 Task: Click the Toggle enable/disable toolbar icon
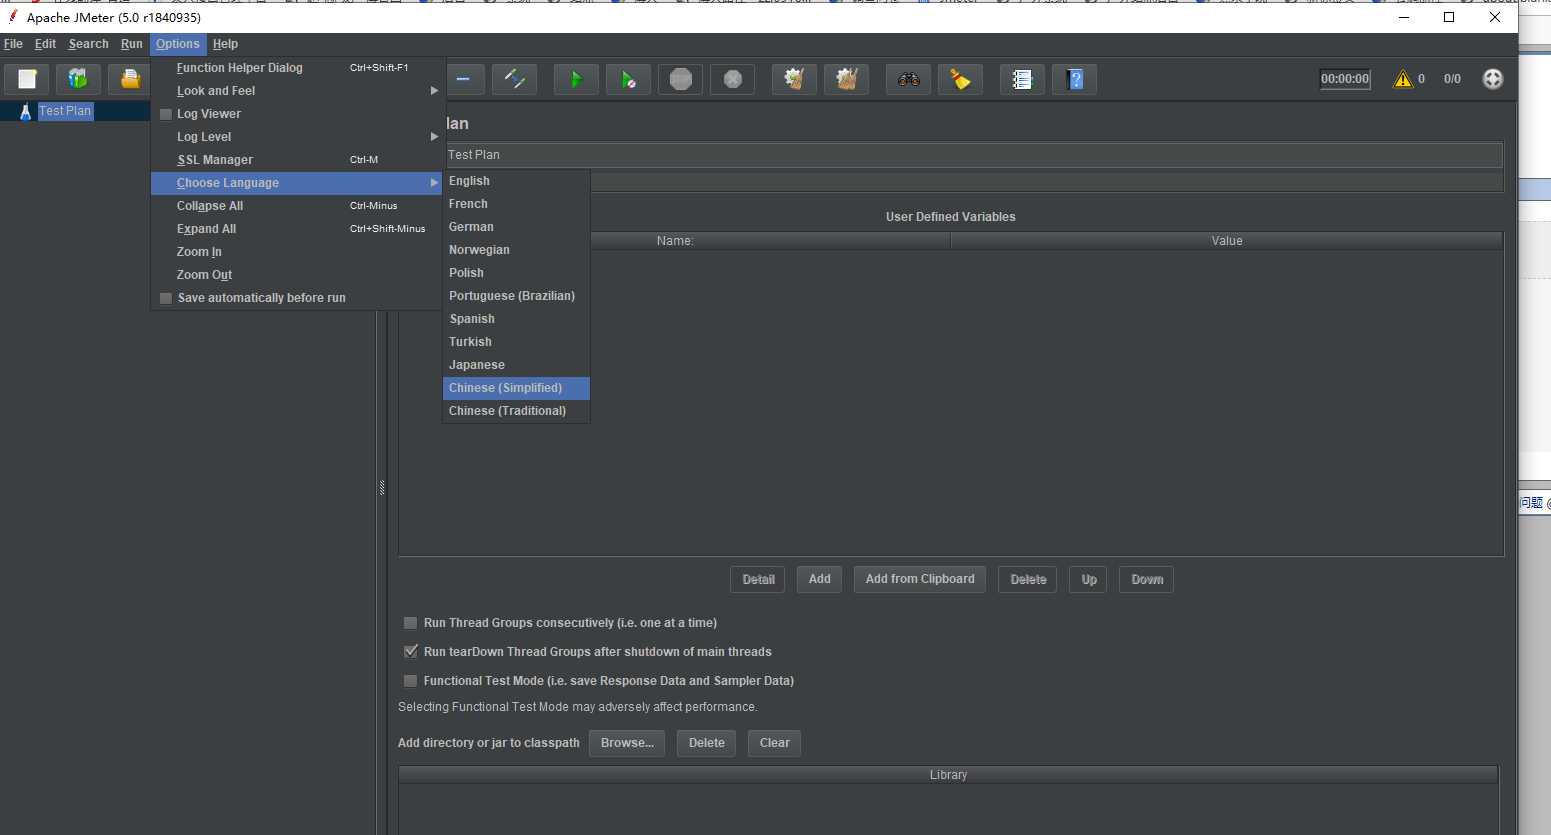click(514, 79)
